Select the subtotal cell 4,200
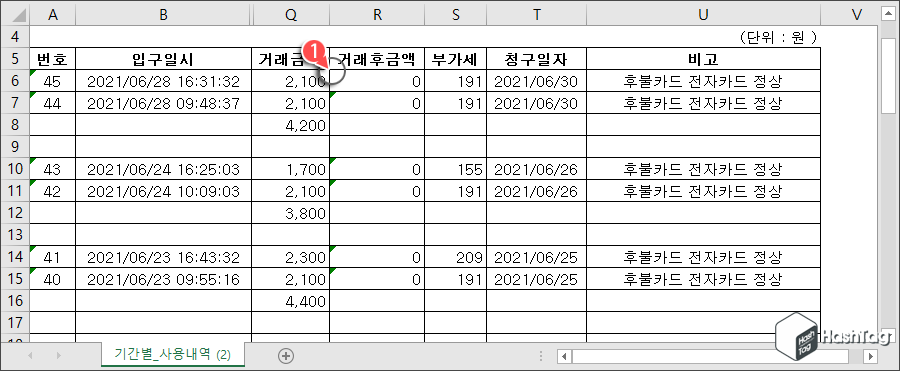Image resolution: width=900 pixels, height=371 pixels. coord(290,125)
